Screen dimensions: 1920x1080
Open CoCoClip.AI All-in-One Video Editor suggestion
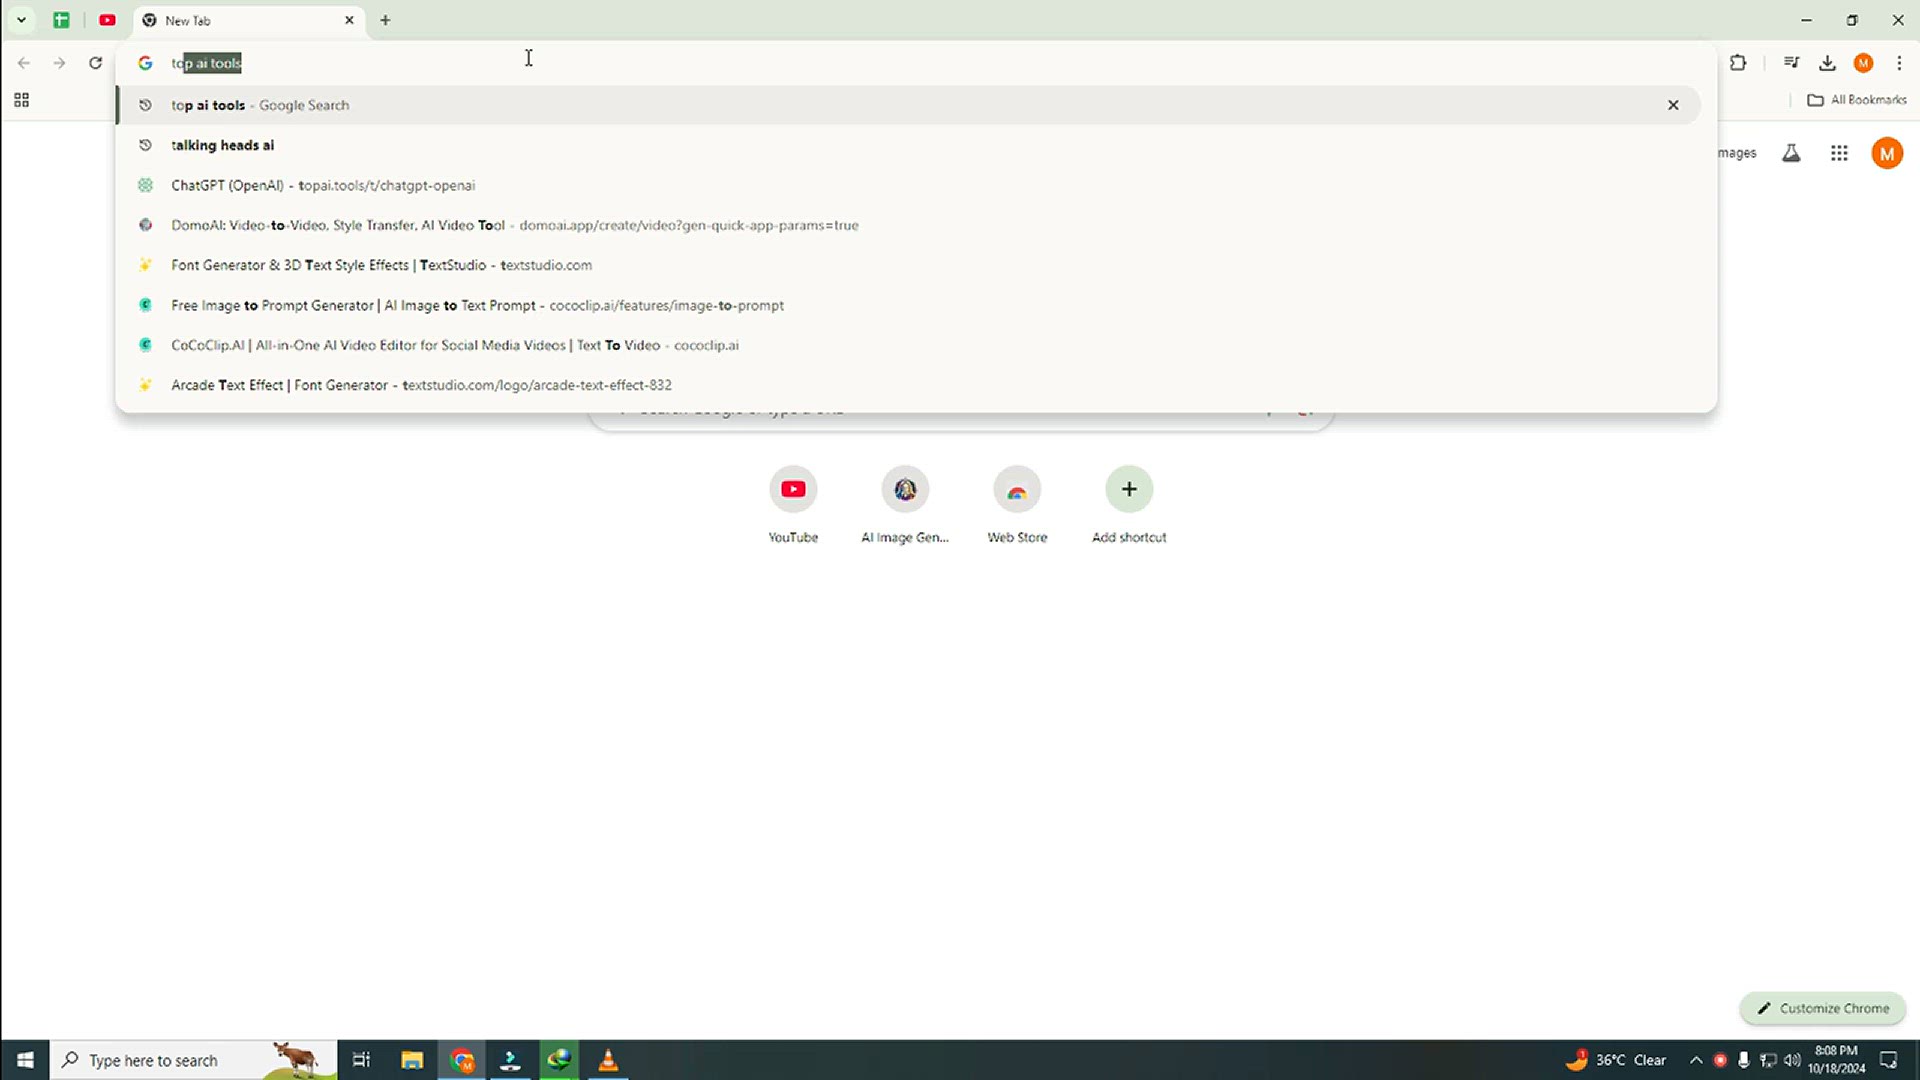[908, 345]
